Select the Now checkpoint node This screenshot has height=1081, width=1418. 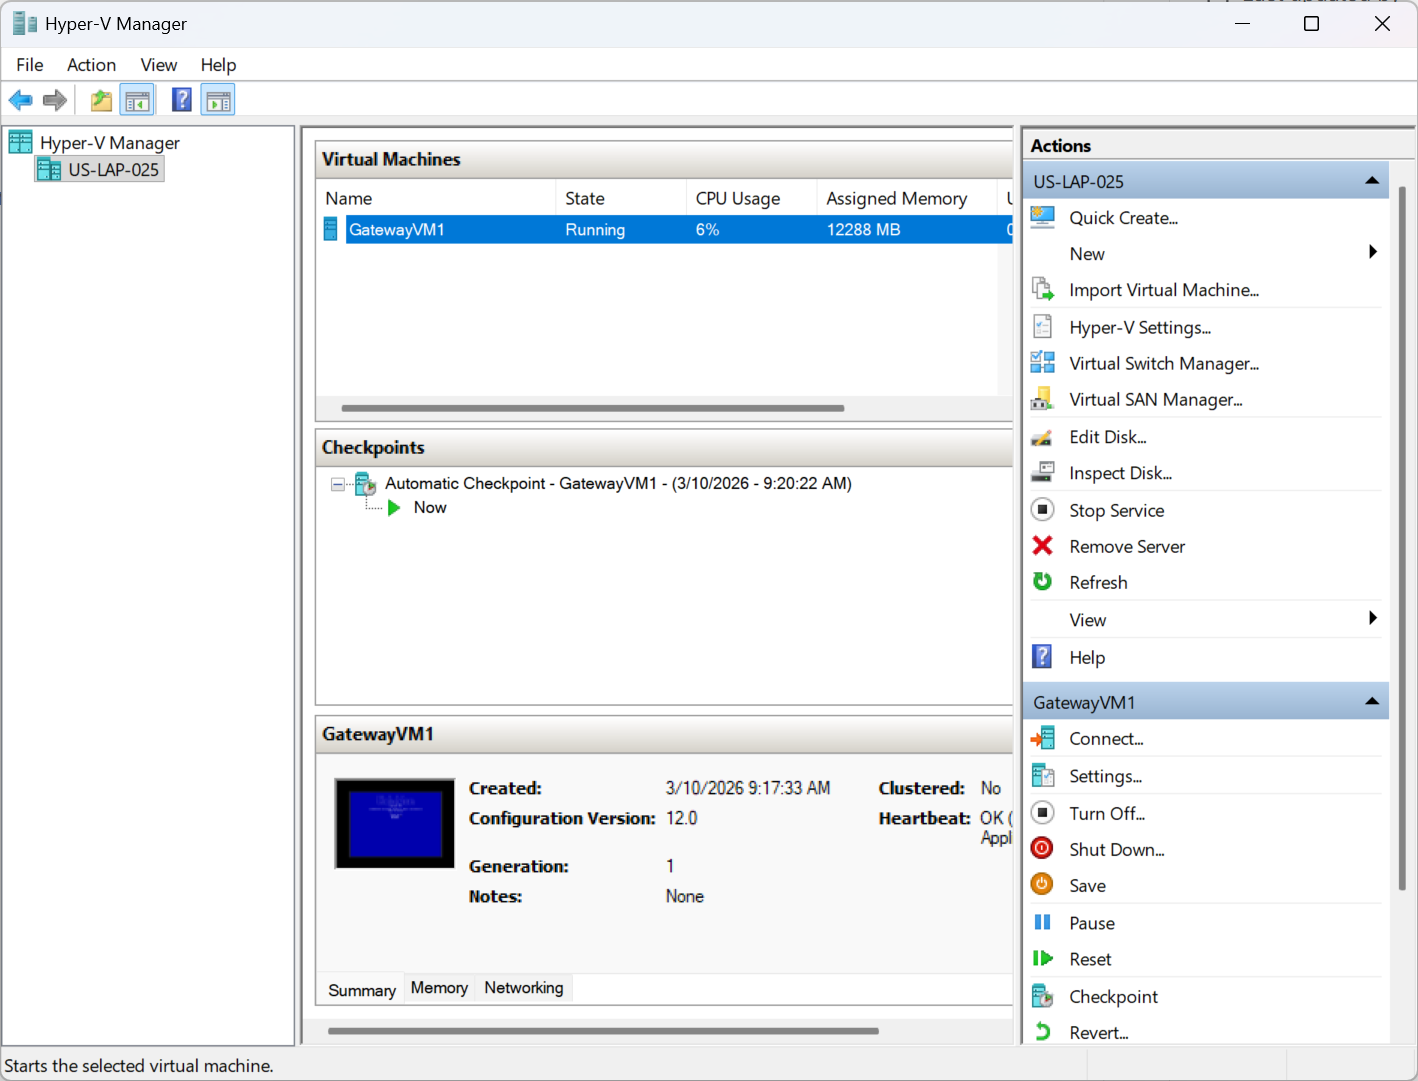tap(430, 508)
